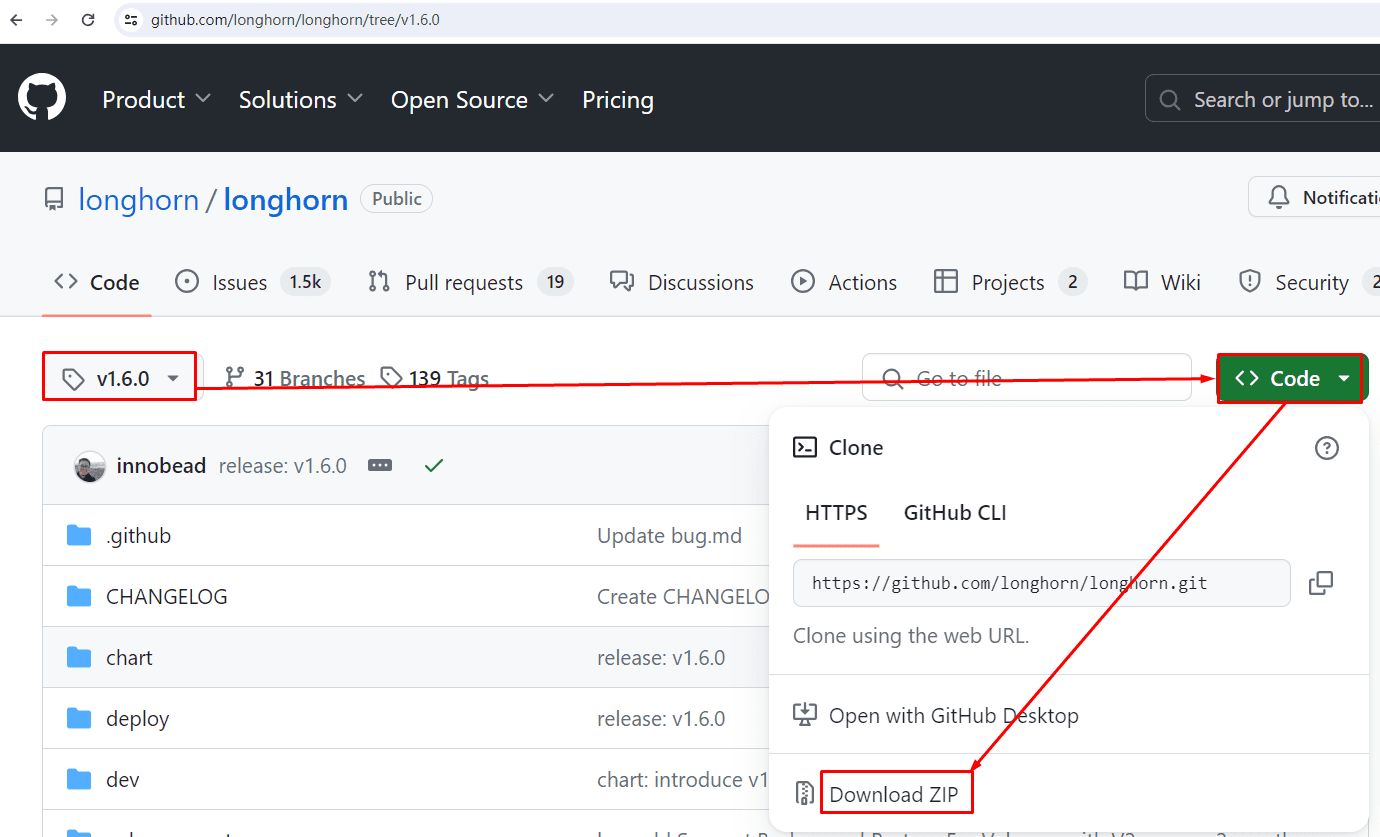Click the repository icon beside longhorn
The image size is (1380, 837).
pos(54,200)
